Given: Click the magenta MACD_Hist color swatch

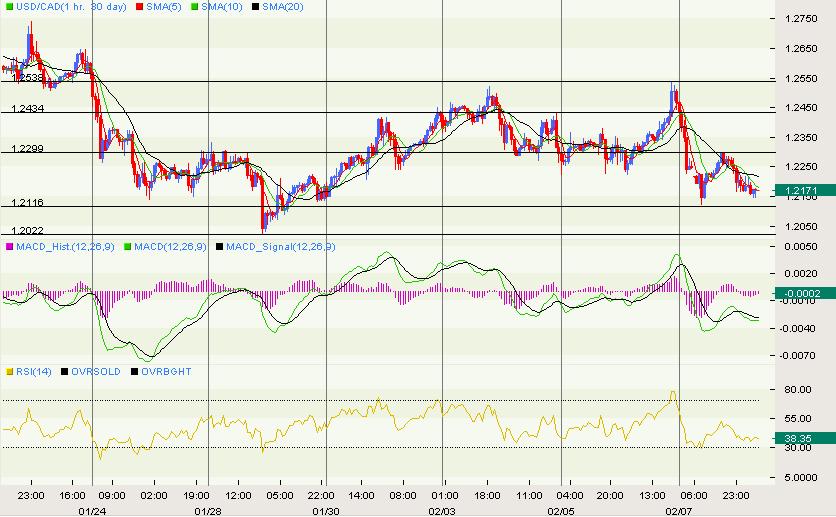Looking at the screenshot, I should (x=9, y=247).
